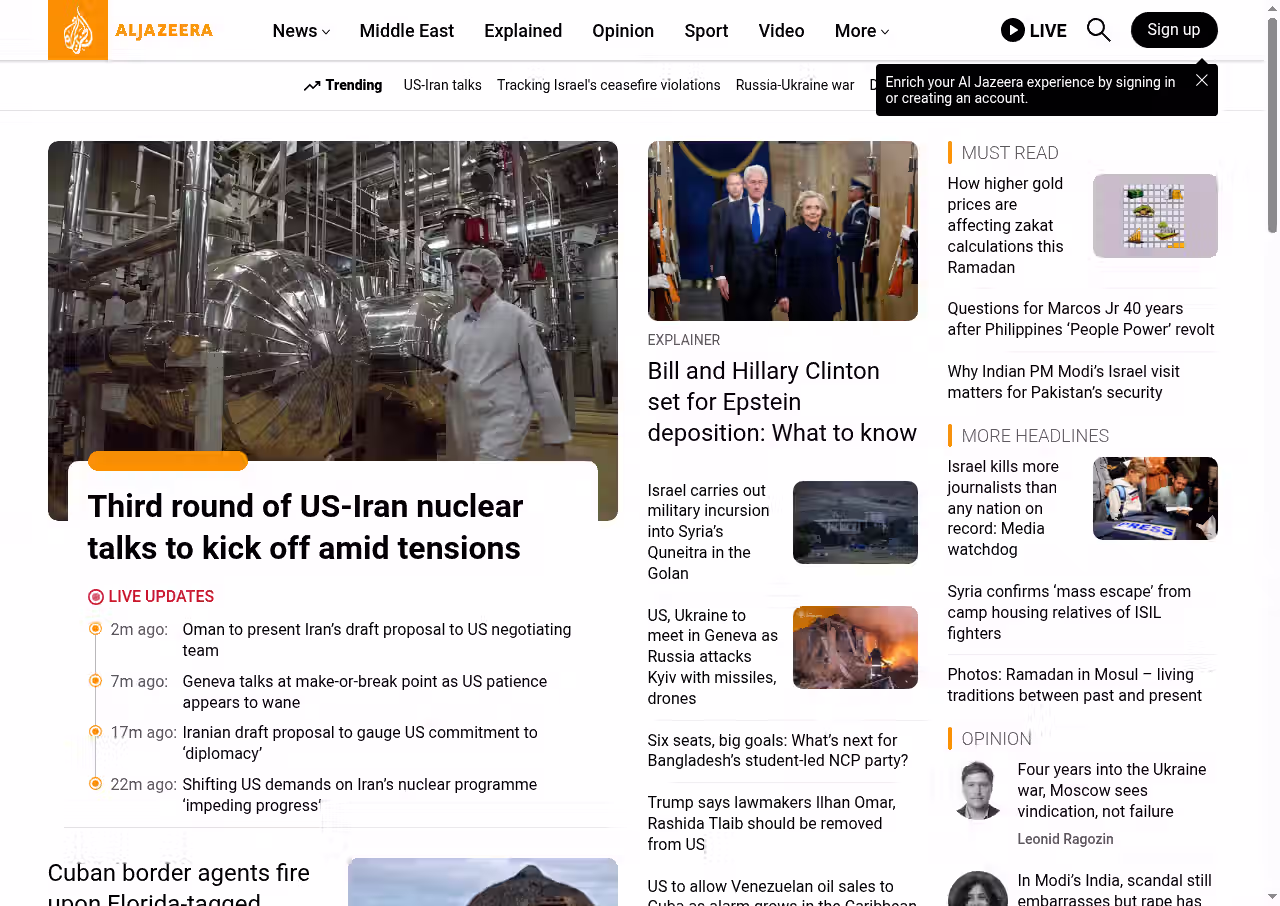This screenshot has height=906, width=1280.
Task: Read the US-Iran nuclear talks headline
Action: point(305,527)
